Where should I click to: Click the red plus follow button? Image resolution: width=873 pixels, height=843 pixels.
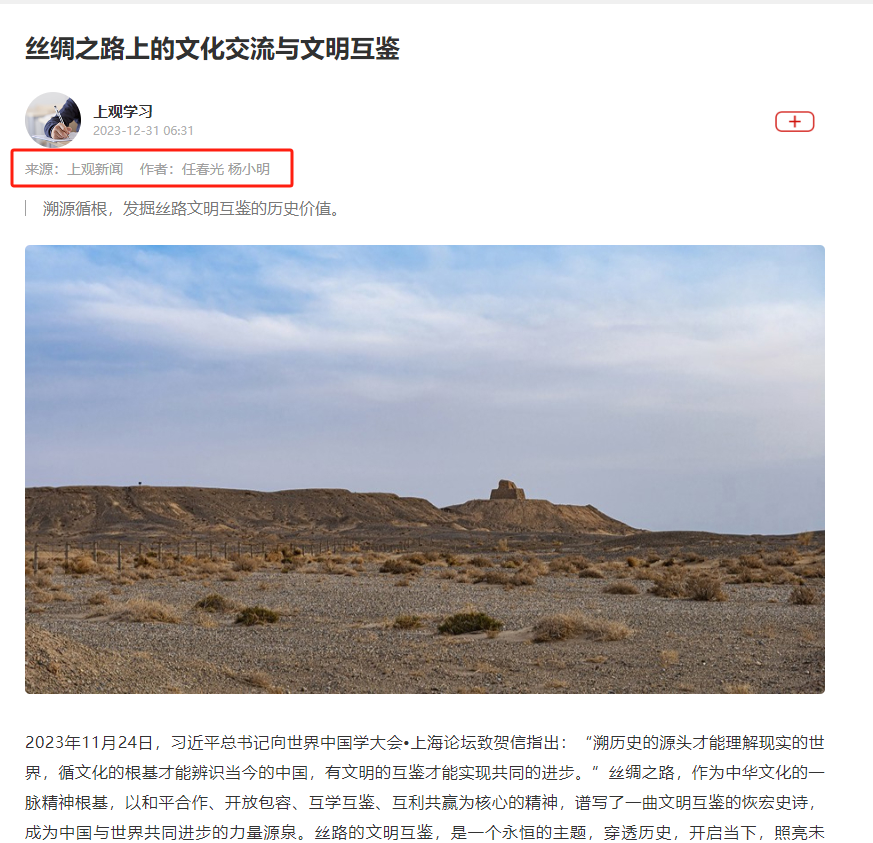pos(794,121)
